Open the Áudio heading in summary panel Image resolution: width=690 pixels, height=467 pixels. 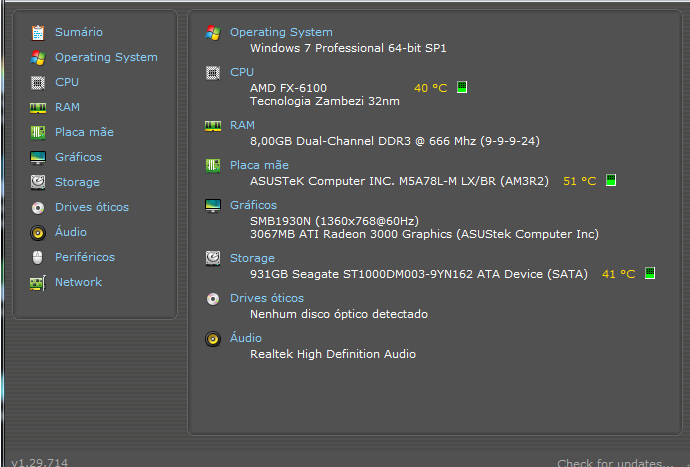(x=246, y=338)
